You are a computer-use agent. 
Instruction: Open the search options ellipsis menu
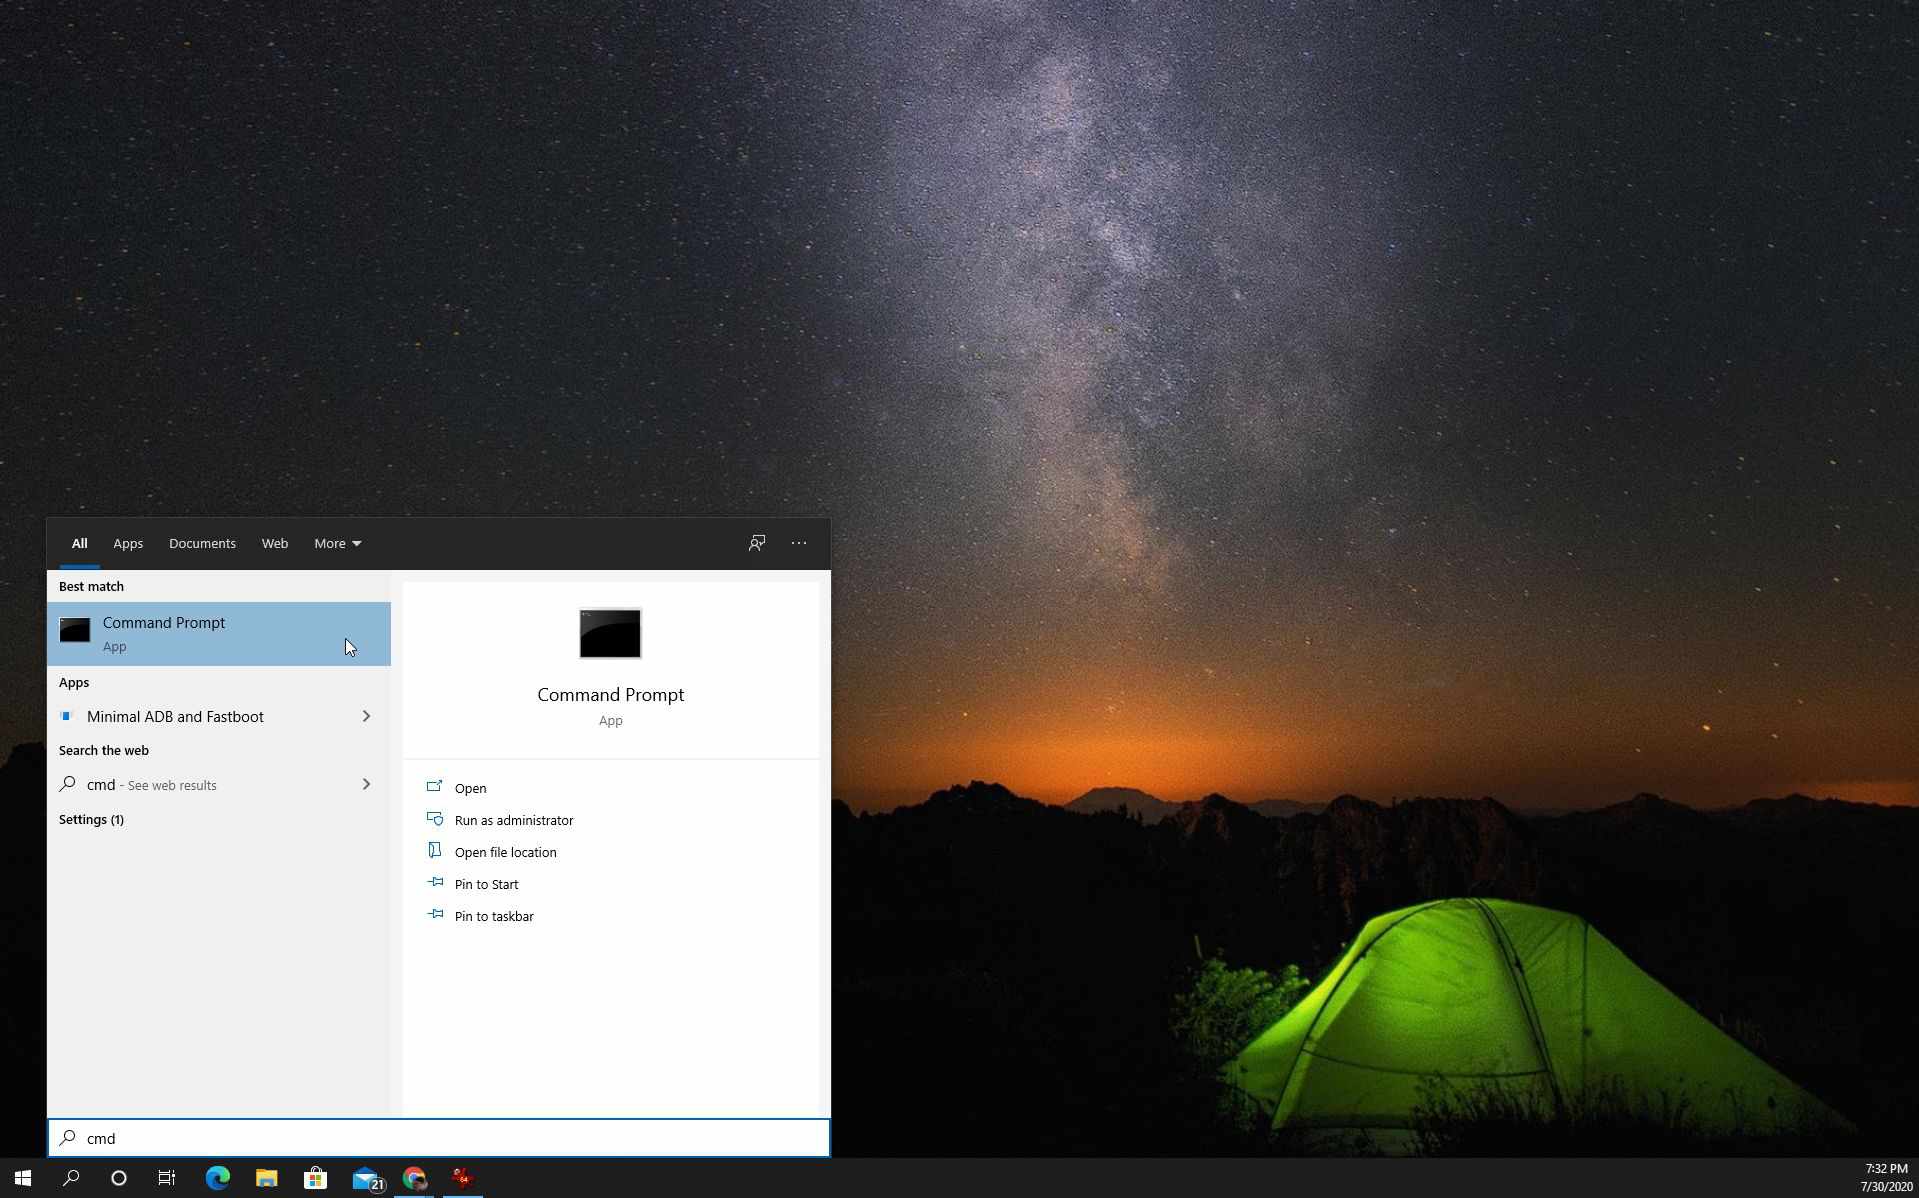pos(799,543)
